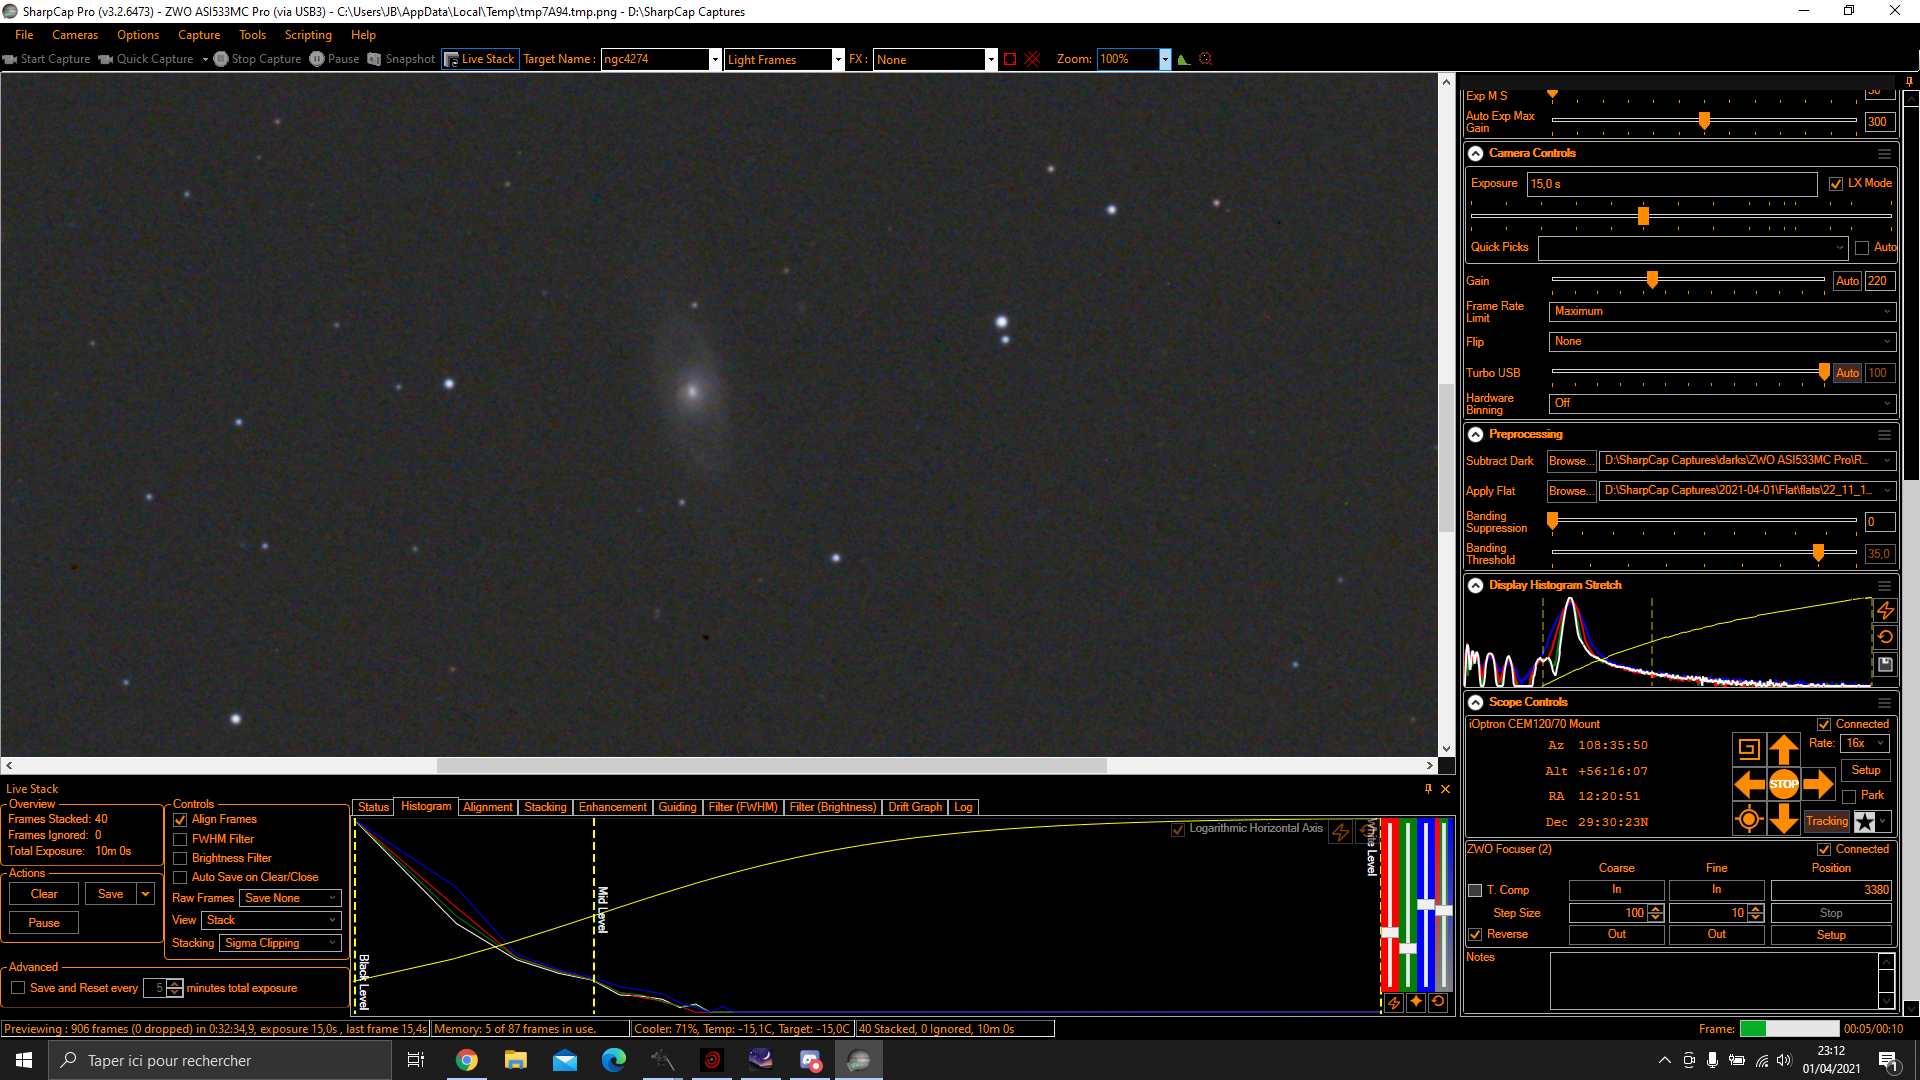
Task: Click the Live Stack toolbar button
Action: [x=480, y=59]
